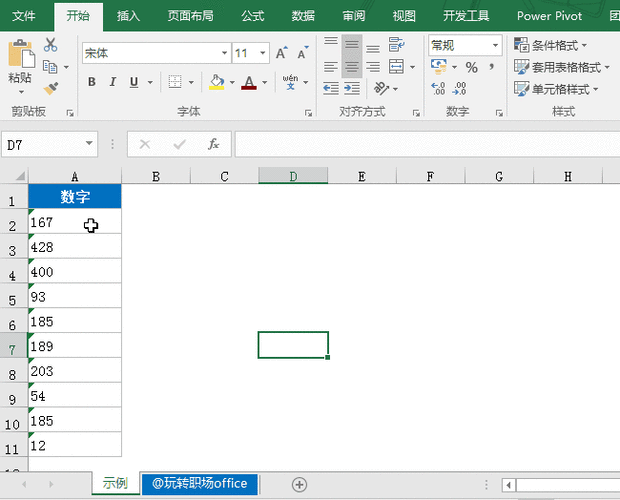This screenshot has height=500, width=620.
Task: Apply red font color A
Action: (x=249, y=82)
